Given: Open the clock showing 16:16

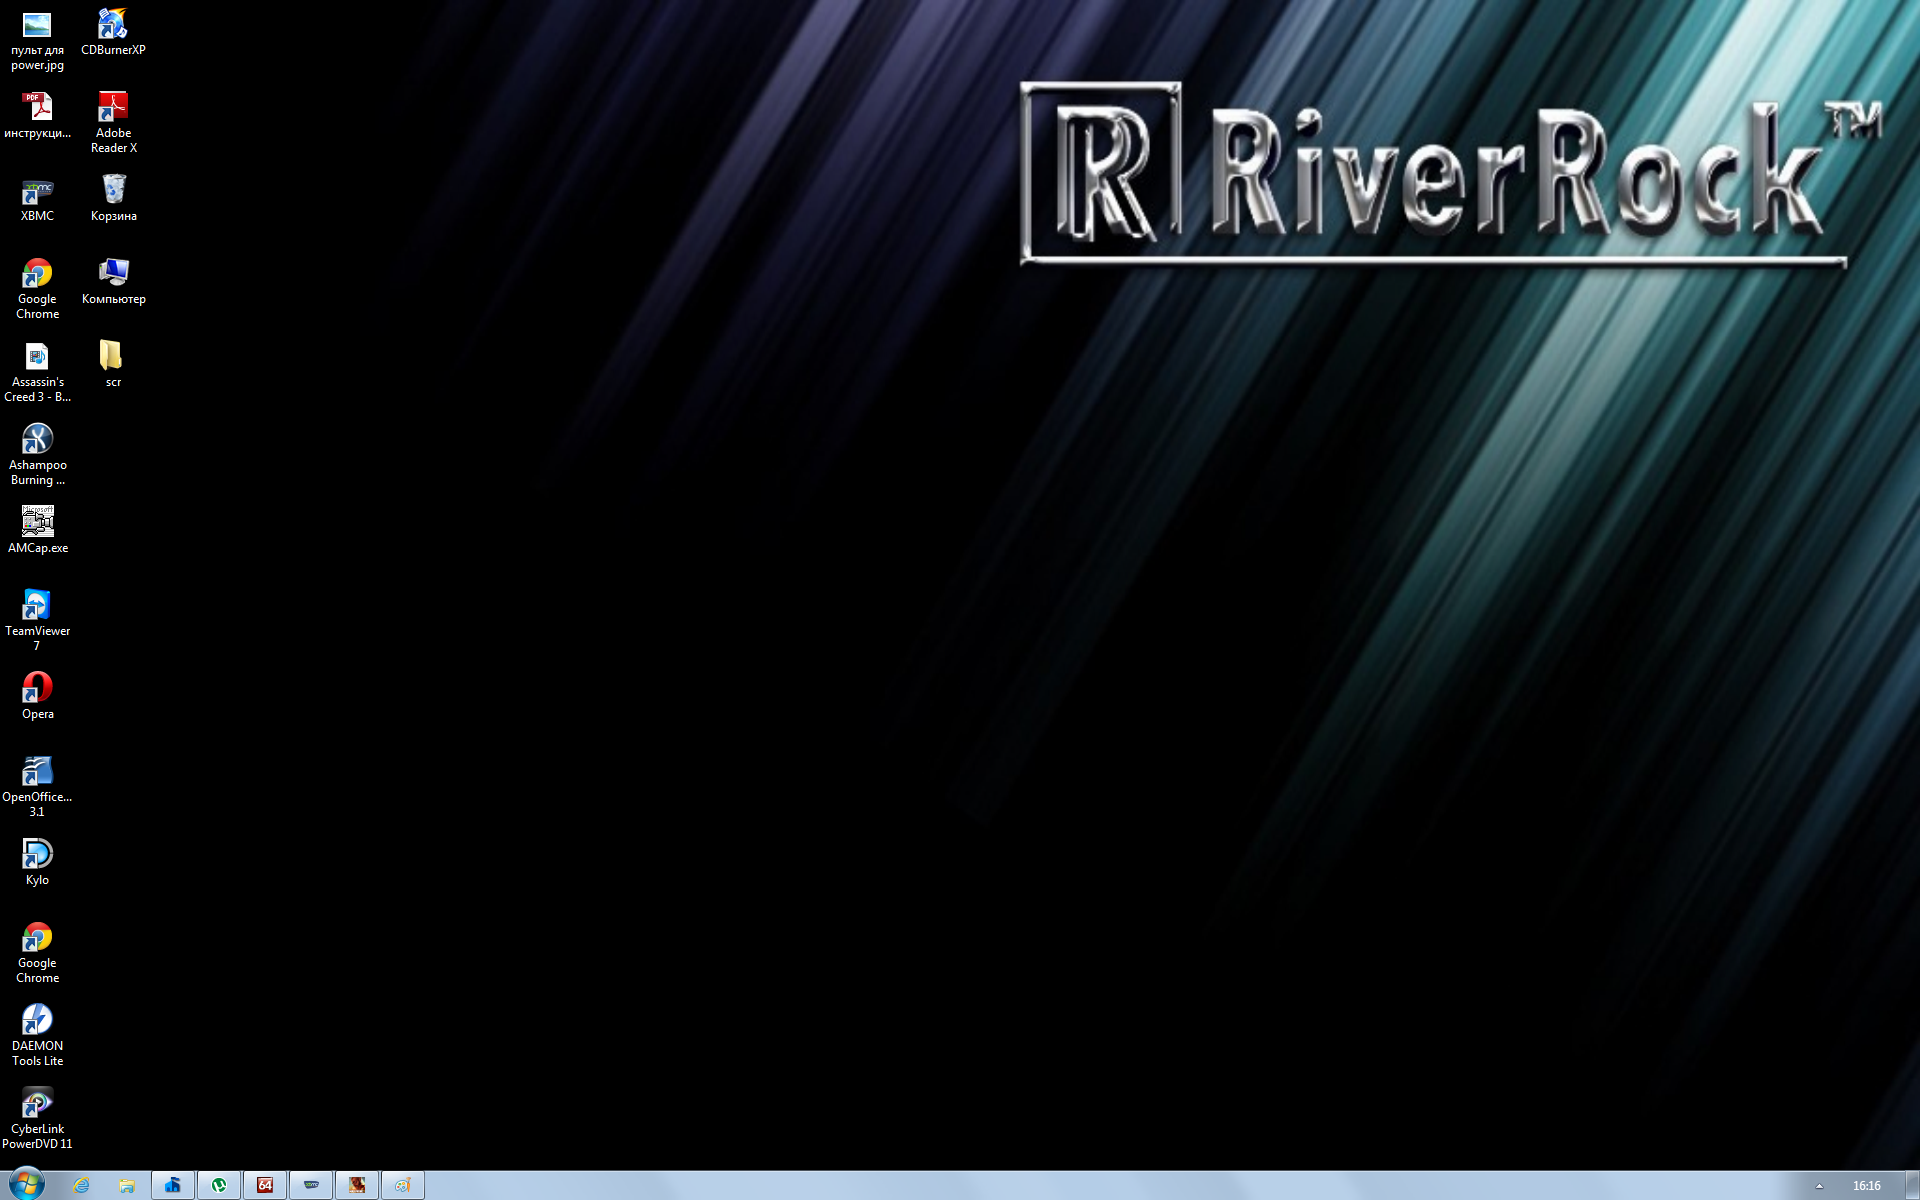Looking at the screenshot, I should 1866,1186.
